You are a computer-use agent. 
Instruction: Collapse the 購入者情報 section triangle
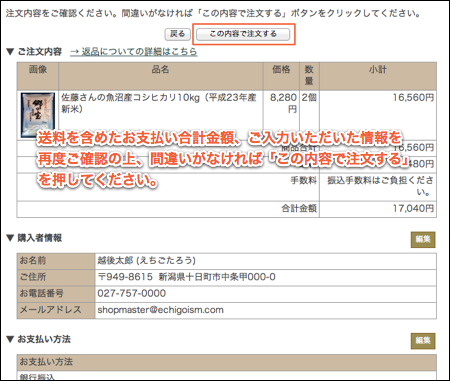point(10,238)
